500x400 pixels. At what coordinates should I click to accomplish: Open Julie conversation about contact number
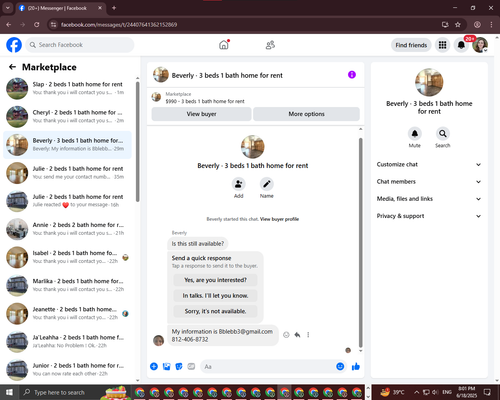pos(68,173)
